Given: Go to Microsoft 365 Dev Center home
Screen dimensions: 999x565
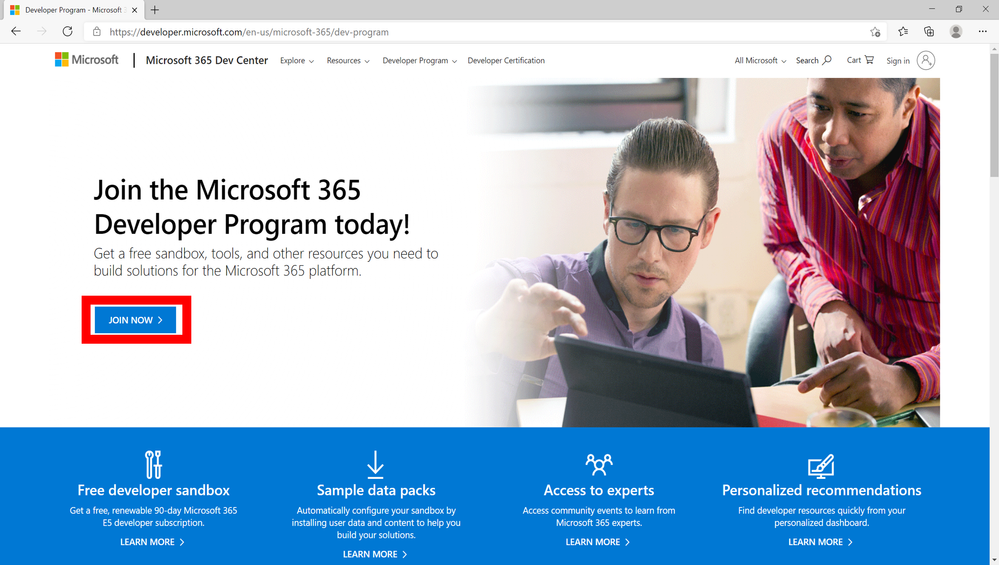Looking at the screenshot, I should point(206,60).
